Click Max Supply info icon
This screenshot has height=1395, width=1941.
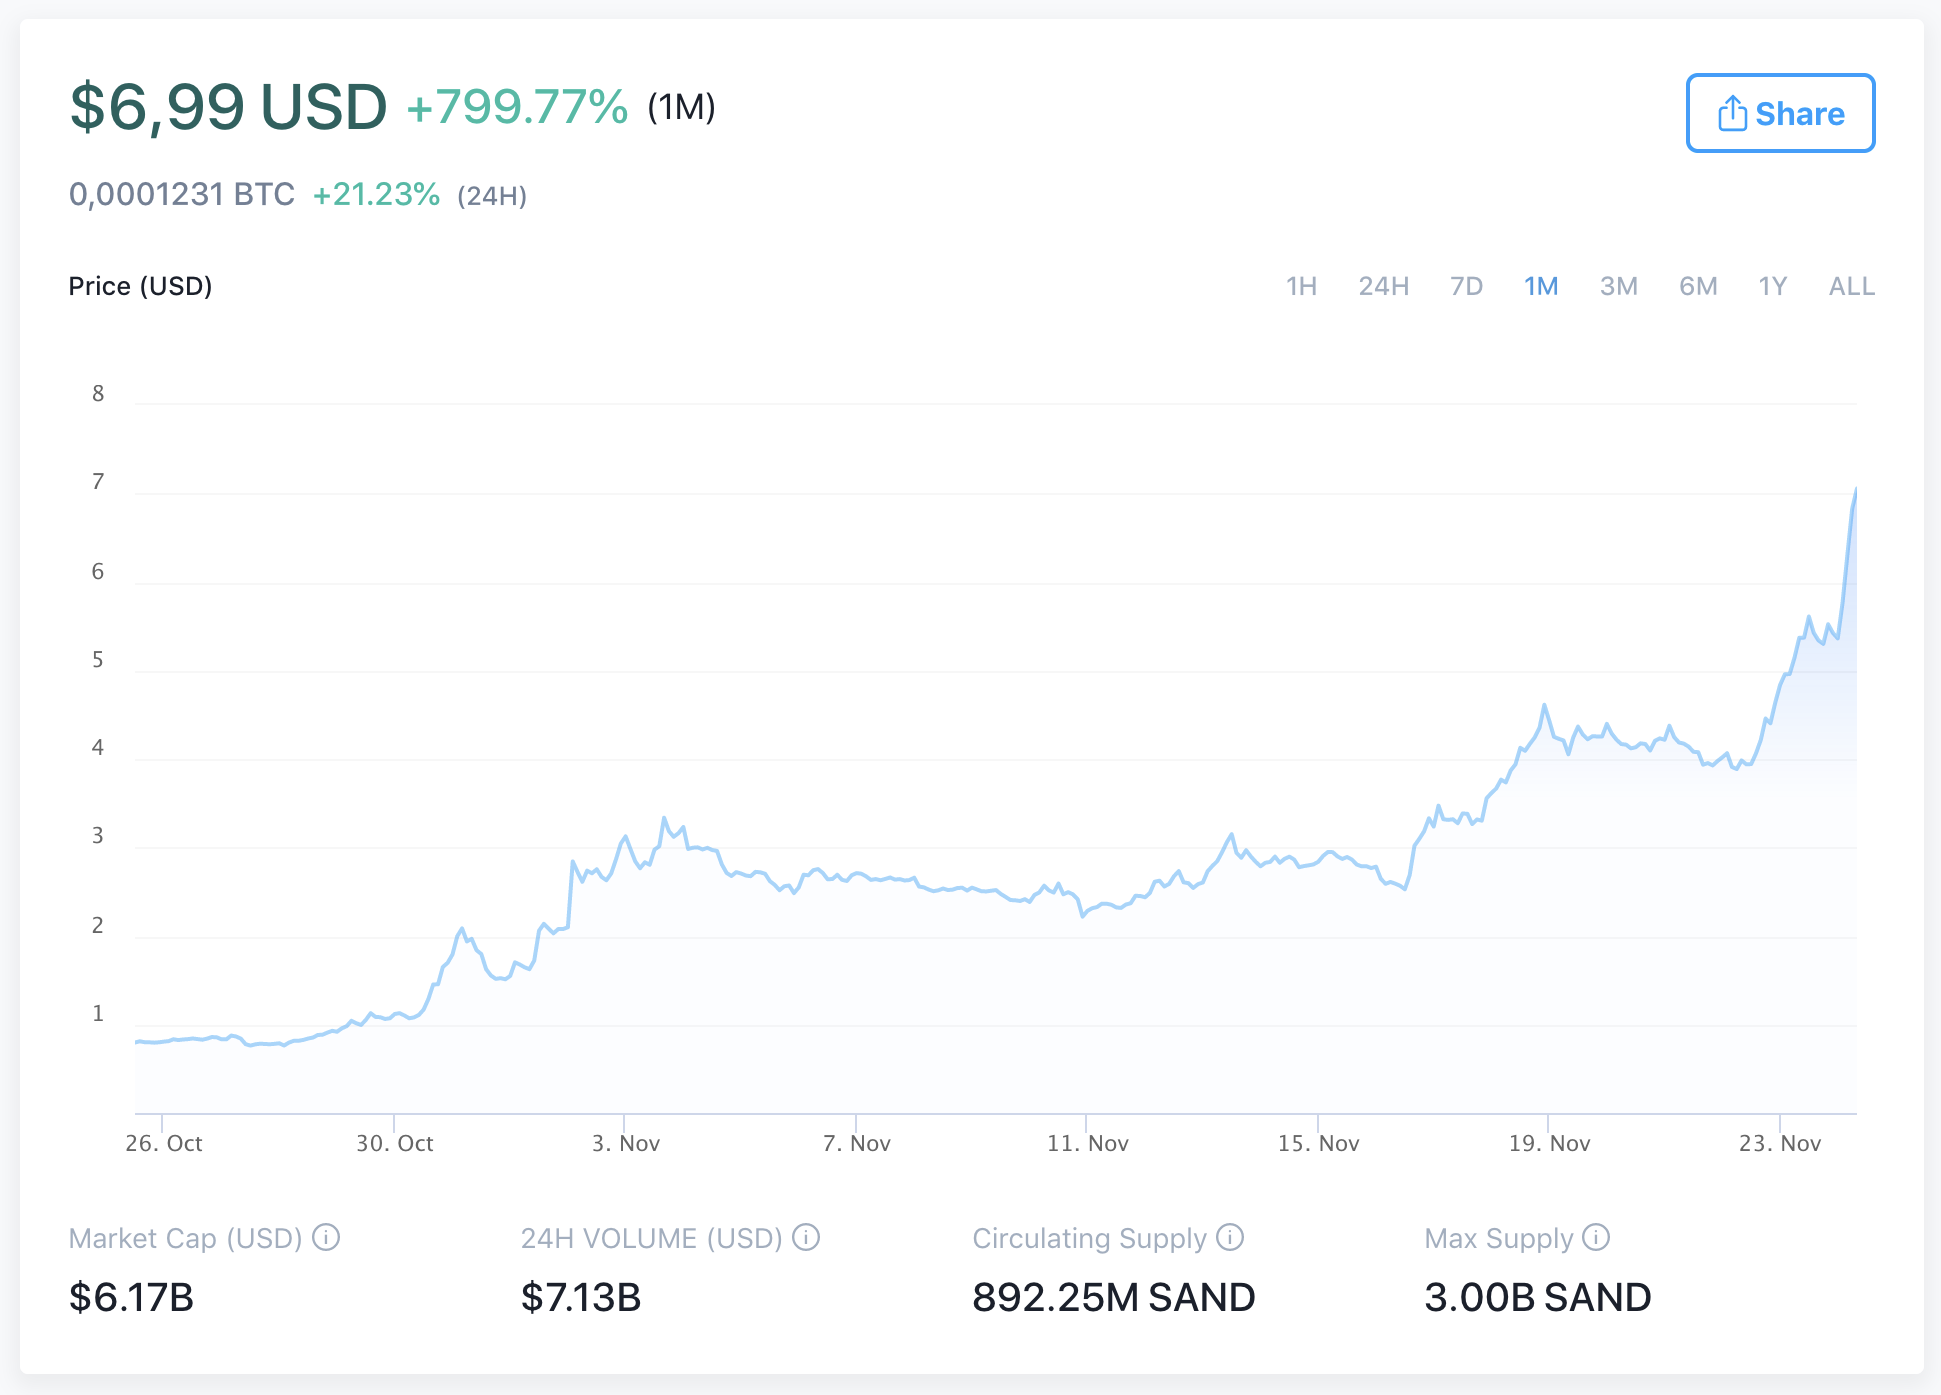click(x=1596, y=1237)
